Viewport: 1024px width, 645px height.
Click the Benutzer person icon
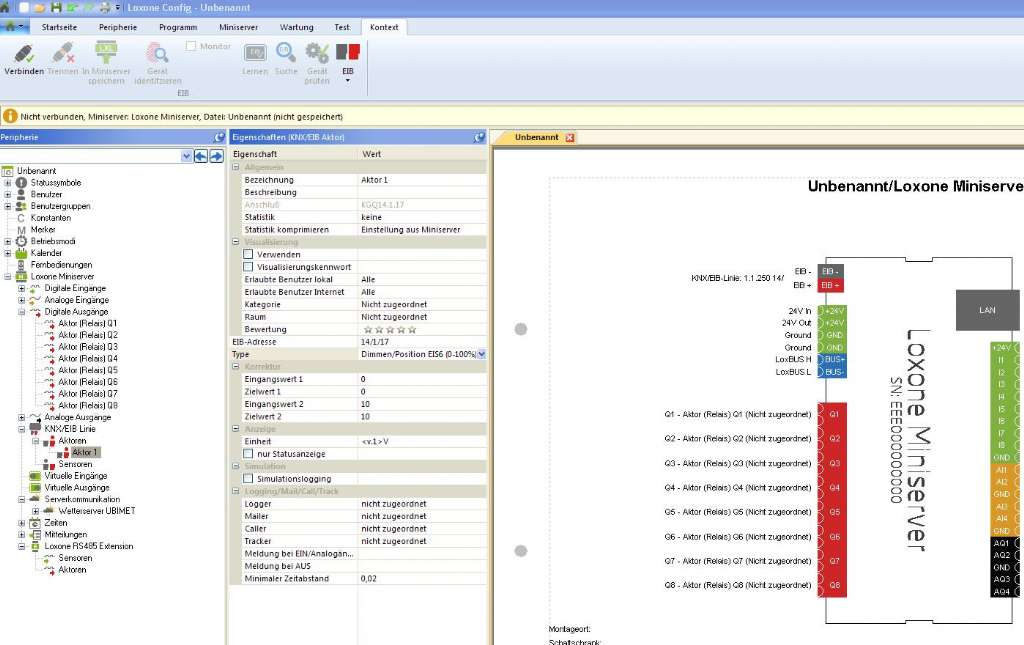click(21, 195)
